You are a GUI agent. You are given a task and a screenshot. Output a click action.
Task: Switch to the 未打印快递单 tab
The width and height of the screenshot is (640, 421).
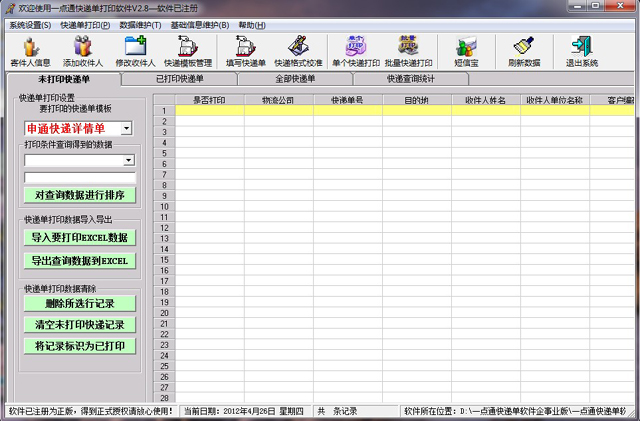64,79
